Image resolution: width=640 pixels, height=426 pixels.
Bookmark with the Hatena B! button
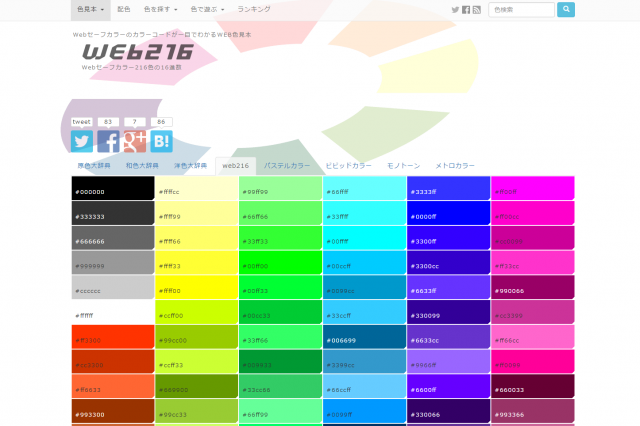[x=161, y=141]
